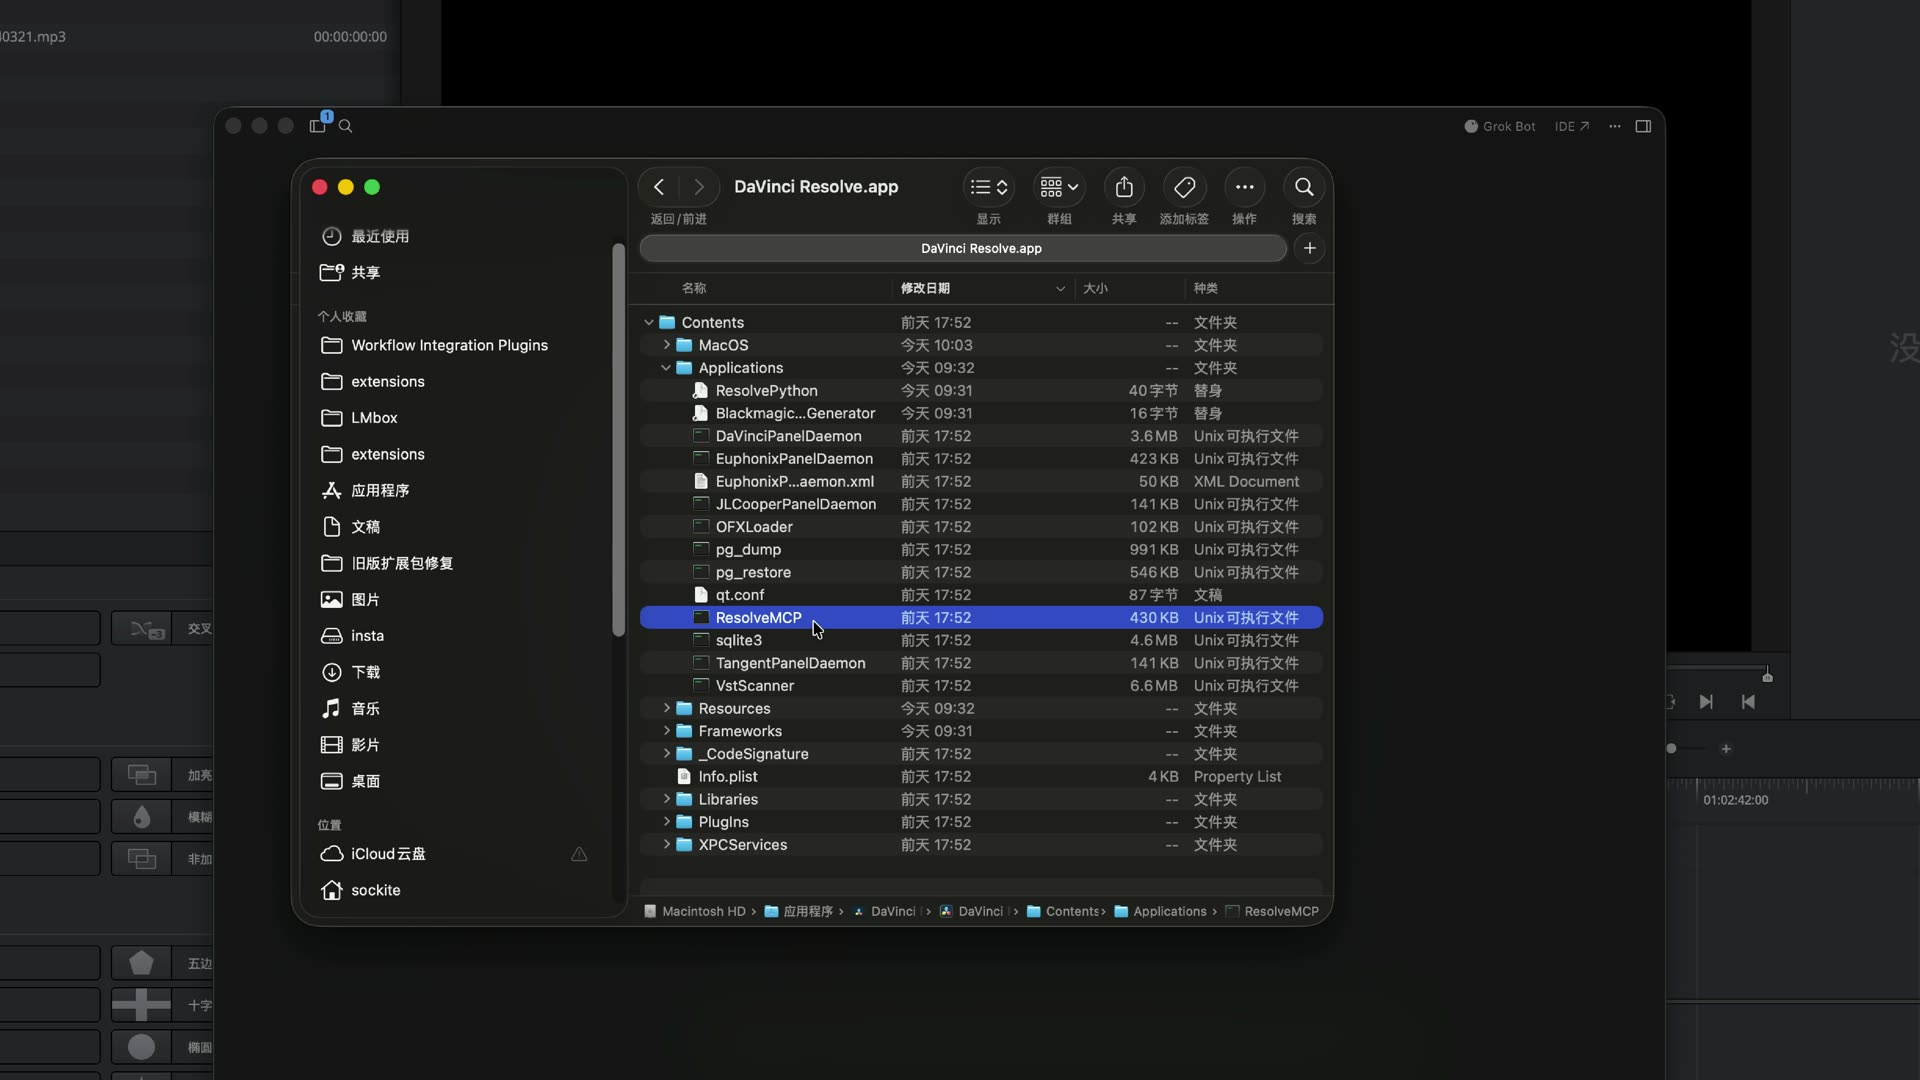
Task: Expand the Resources folder
Action: pos(666,708)
